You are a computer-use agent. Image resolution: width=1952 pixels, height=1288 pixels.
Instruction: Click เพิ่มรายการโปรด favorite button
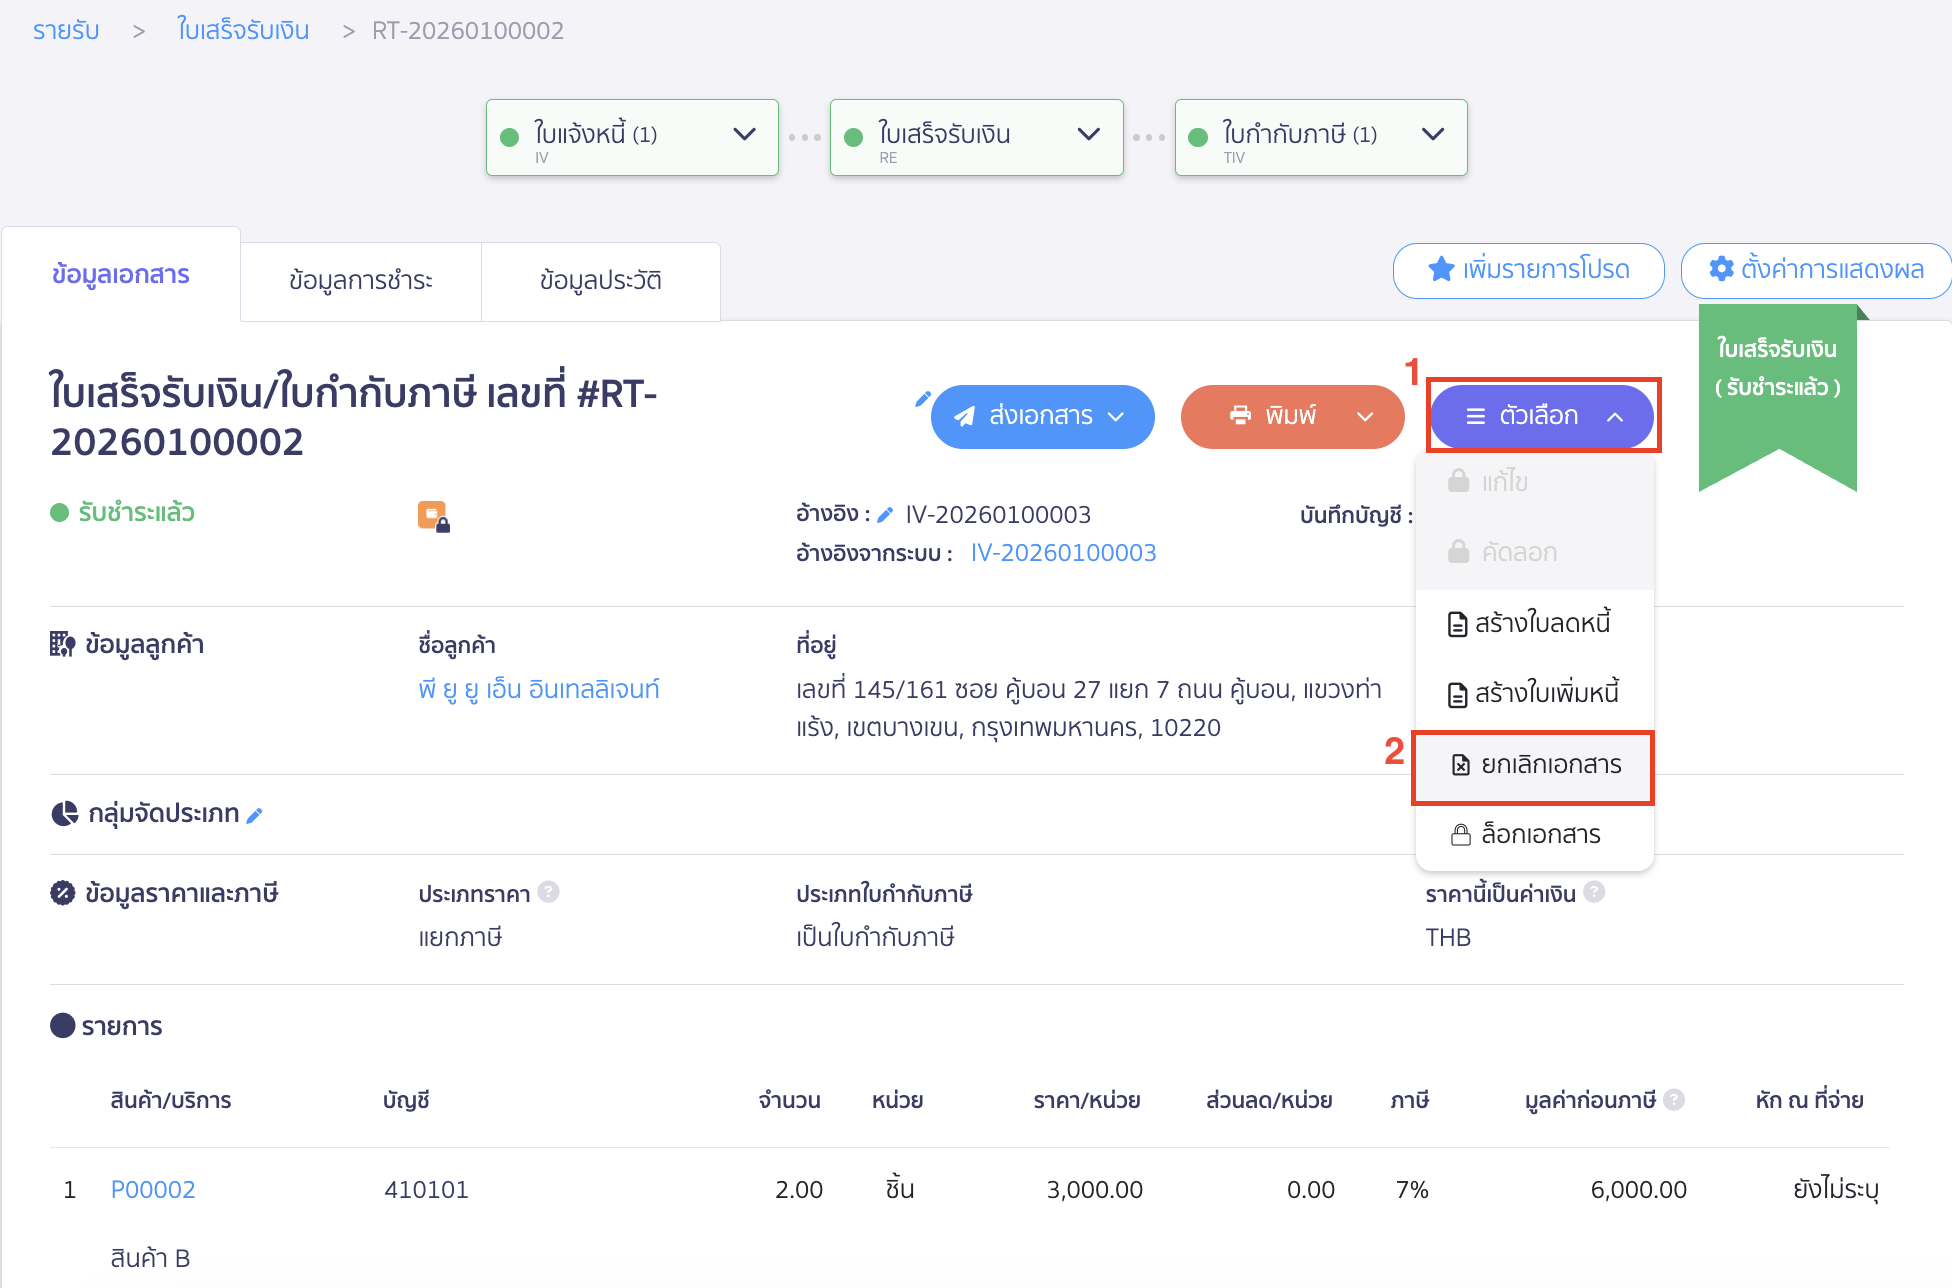1528,270
